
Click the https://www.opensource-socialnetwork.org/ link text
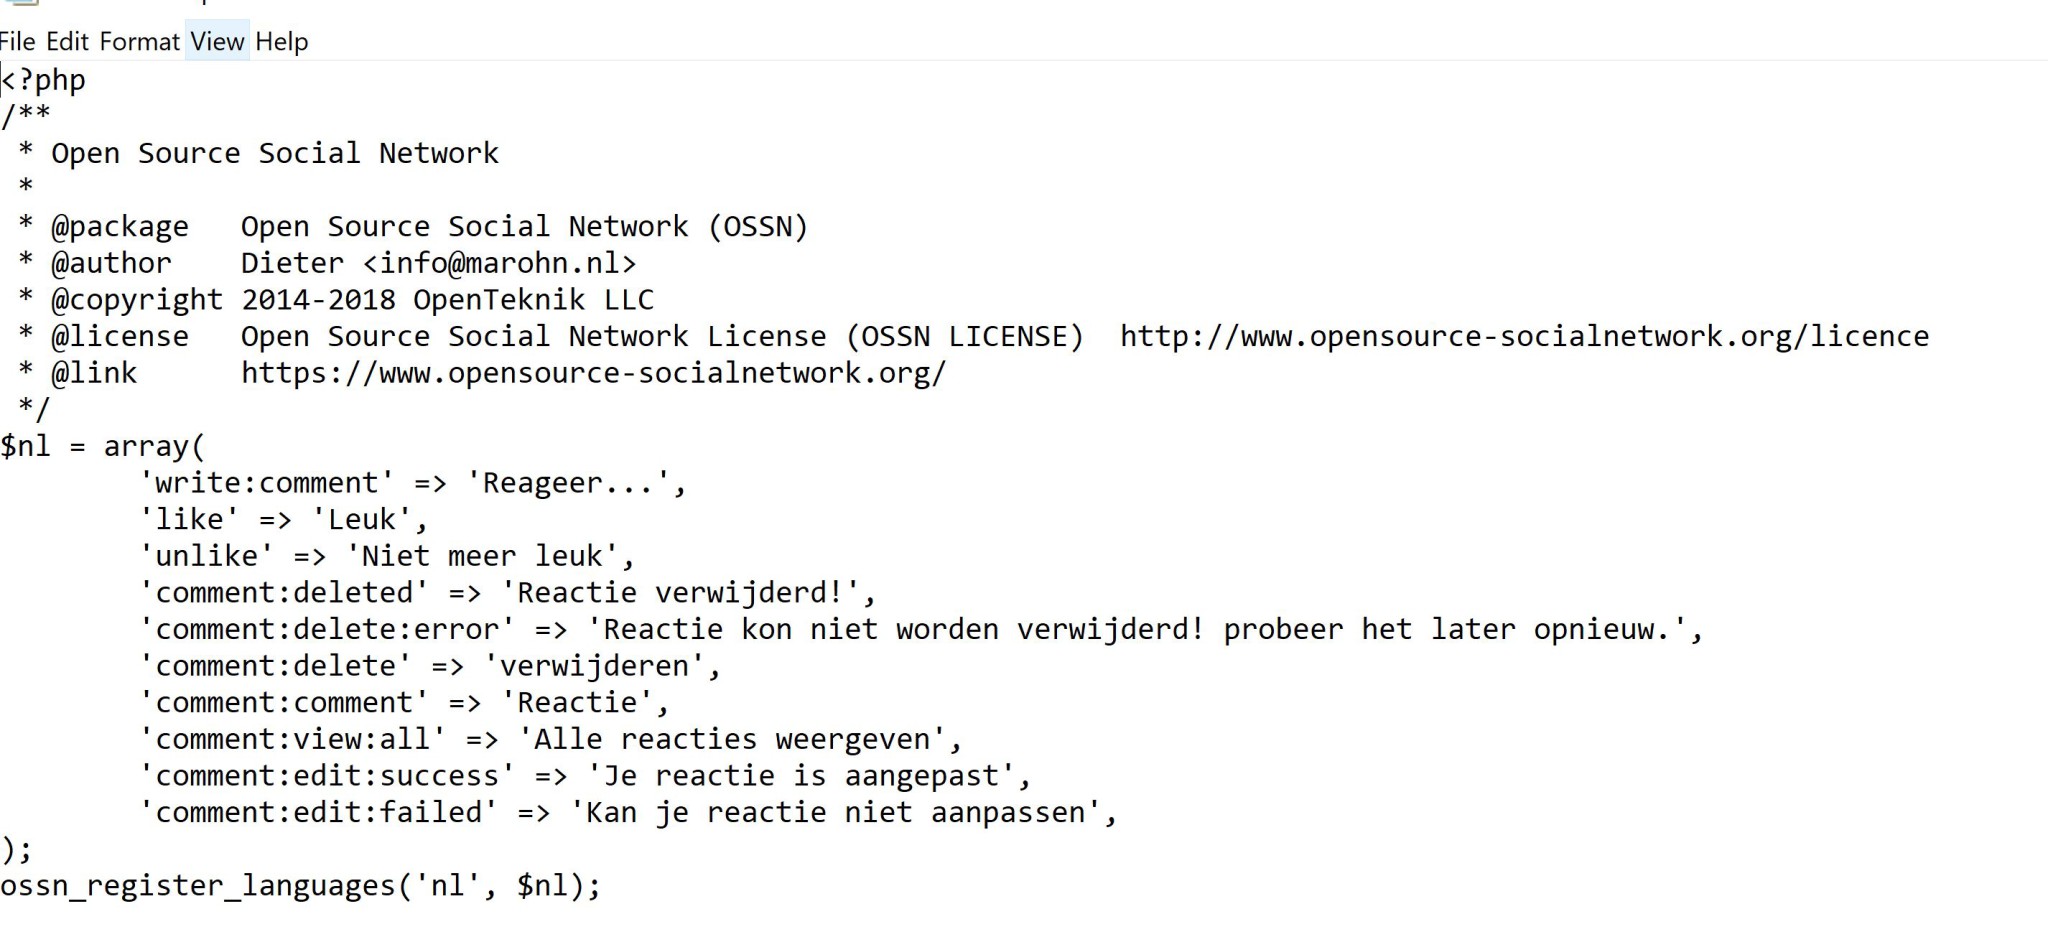[x=593, y=373]
